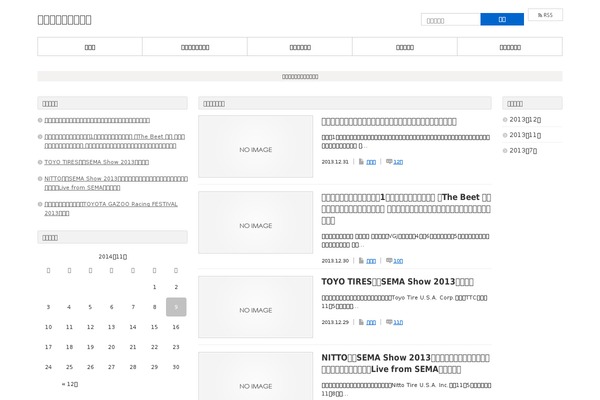Click day 10 in the calendar
This screenshot has height=400, width=600.
click(x=48, y=327)
